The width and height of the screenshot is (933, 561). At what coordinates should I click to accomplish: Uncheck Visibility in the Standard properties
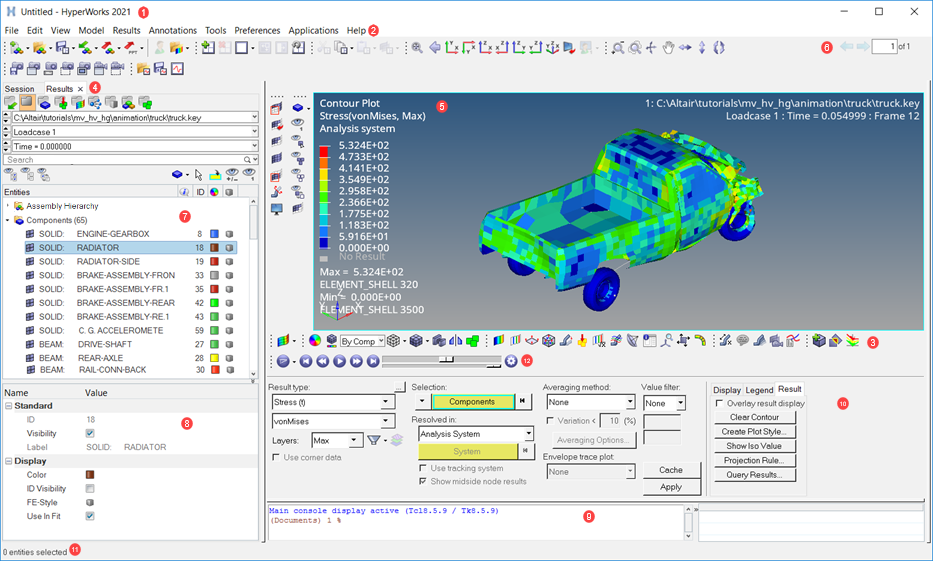click(x=90, y=434)
